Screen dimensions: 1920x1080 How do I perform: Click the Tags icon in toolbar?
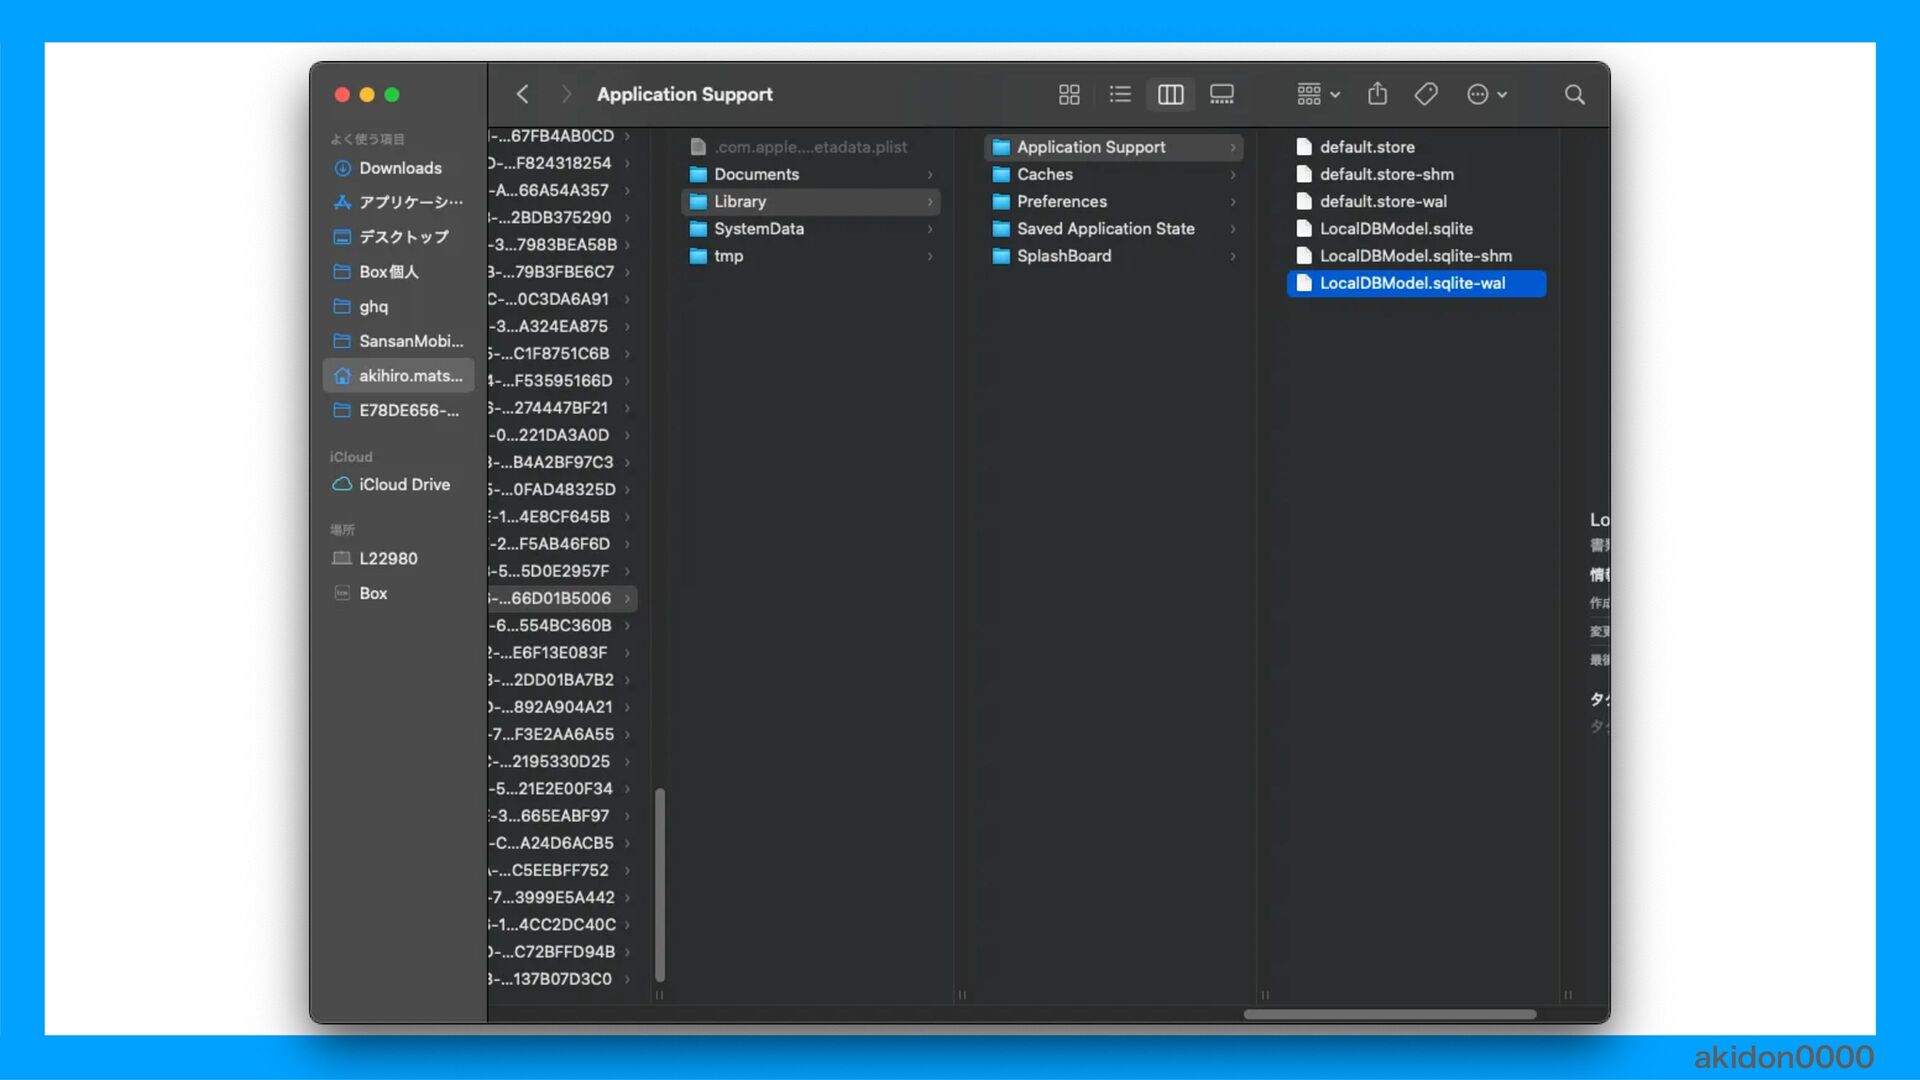1426,94
